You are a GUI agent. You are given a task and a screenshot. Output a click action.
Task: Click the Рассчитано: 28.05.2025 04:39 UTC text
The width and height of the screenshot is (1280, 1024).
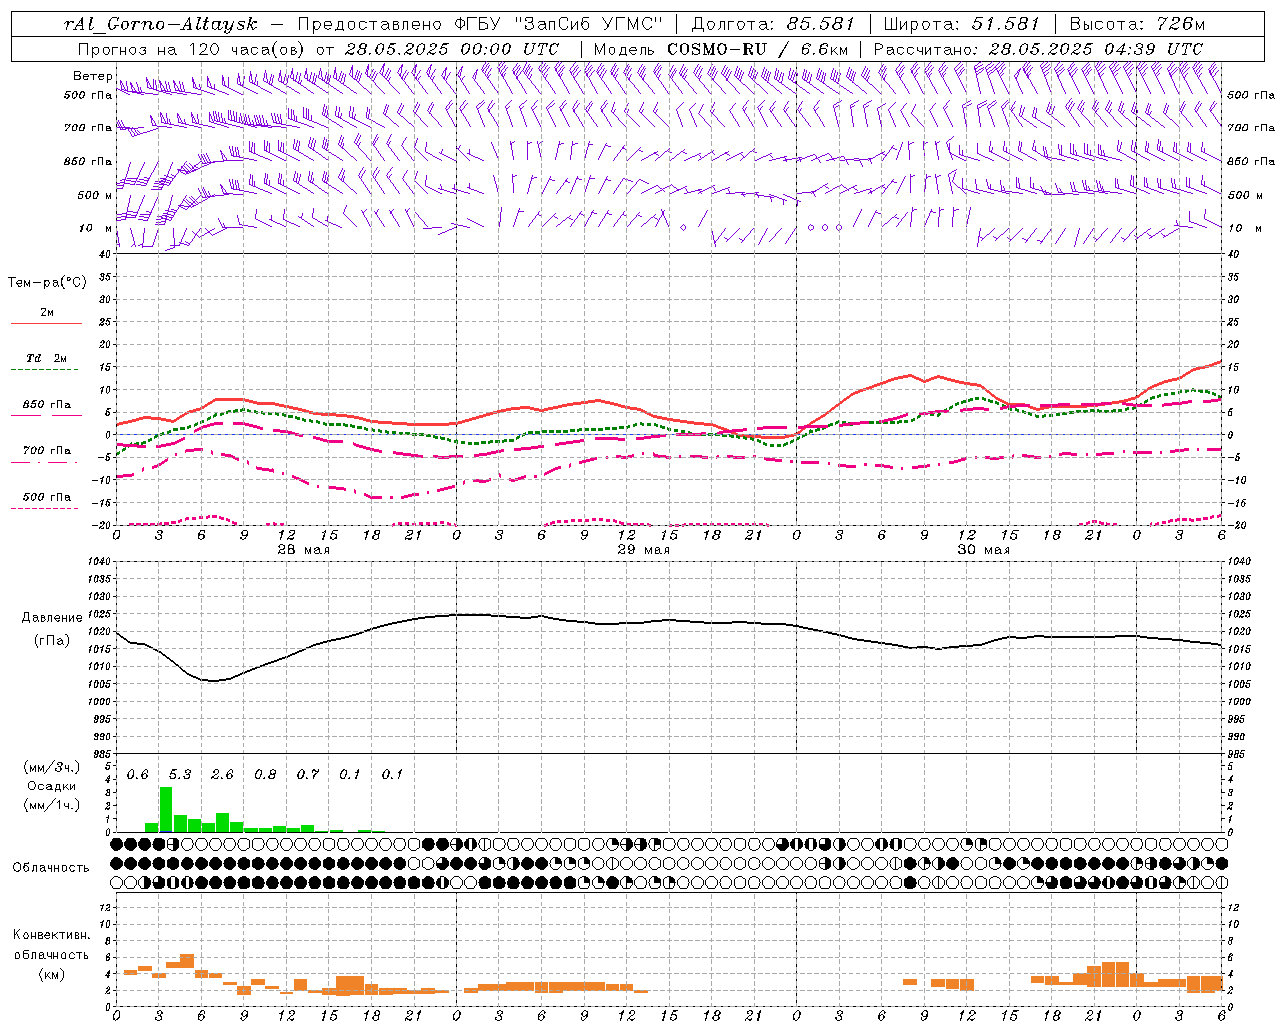click(1038, 49)
